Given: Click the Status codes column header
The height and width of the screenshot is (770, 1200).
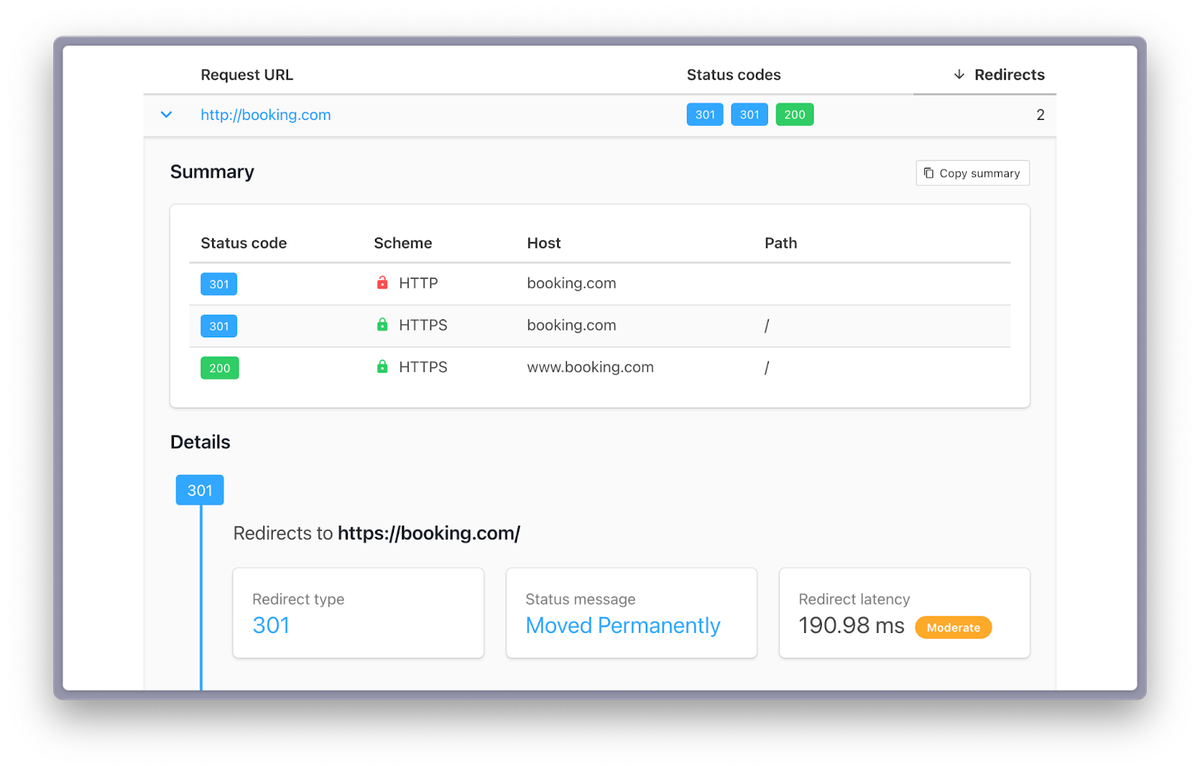Looking at the screenshot, I should (734, 75).
